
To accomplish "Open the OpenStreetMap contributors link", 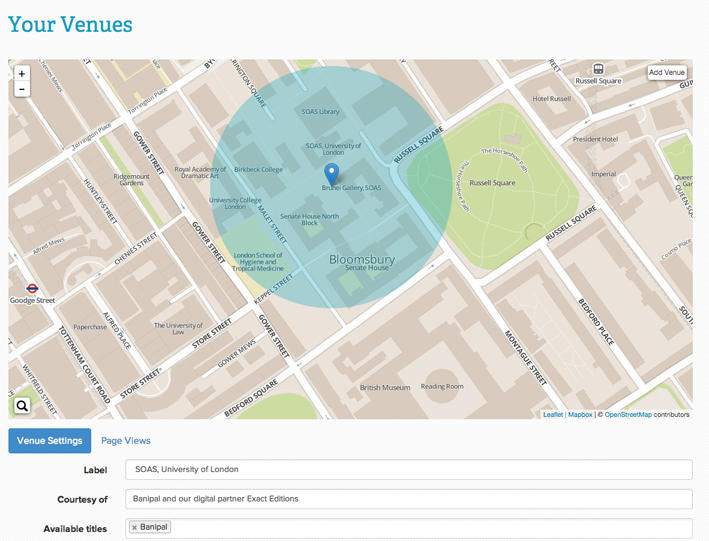I will [628, 414].
